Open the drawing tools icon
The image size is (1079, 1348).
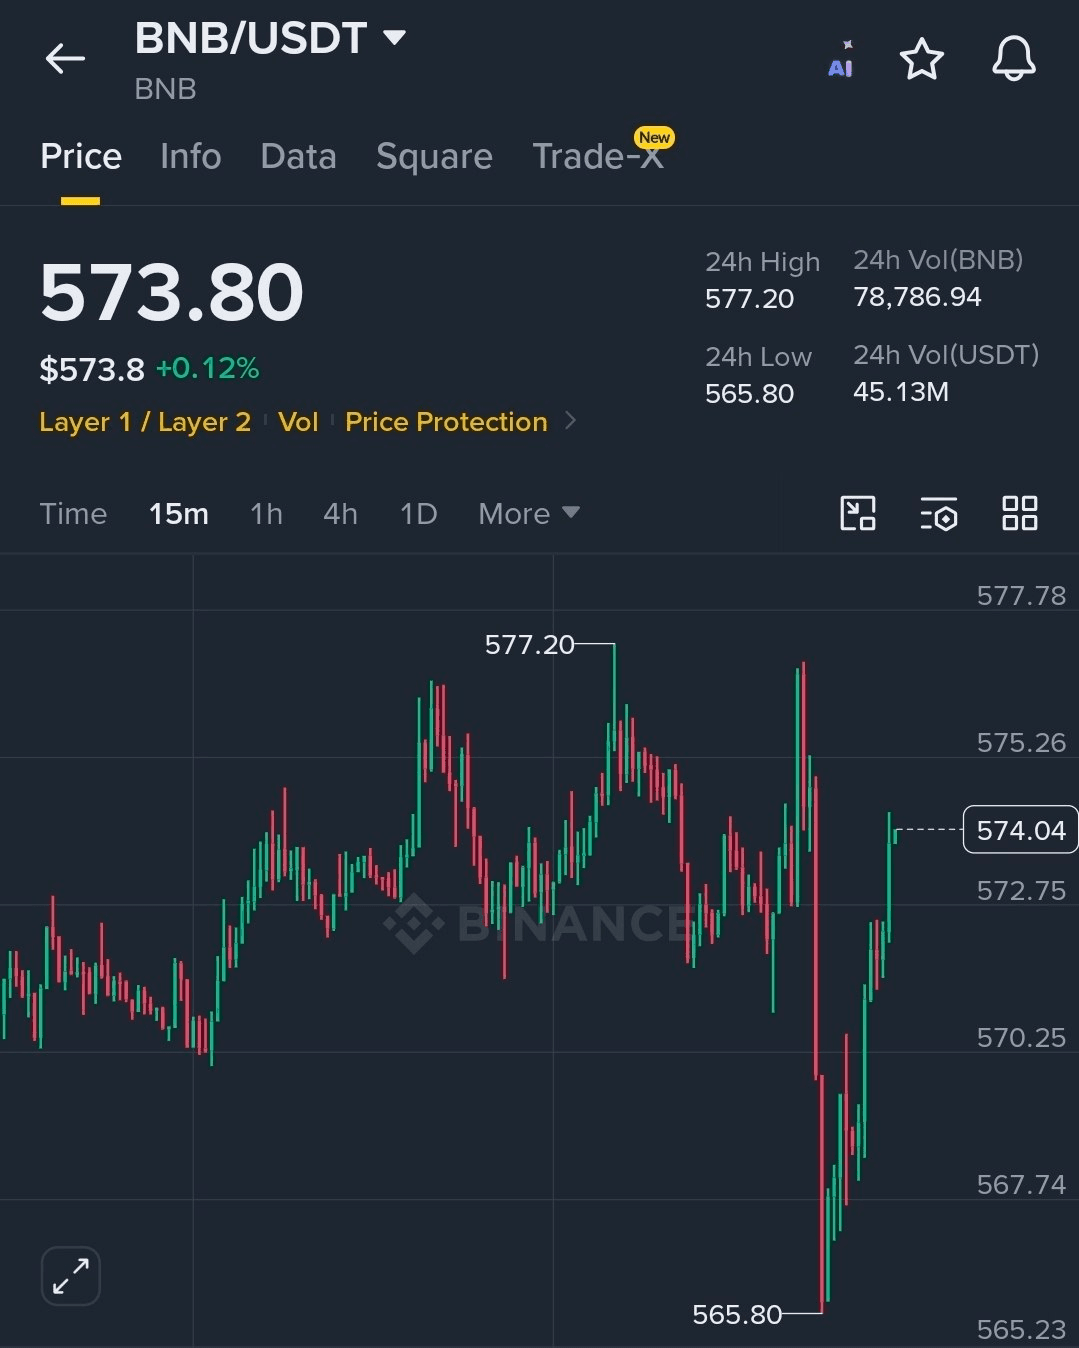click(858, 513)
